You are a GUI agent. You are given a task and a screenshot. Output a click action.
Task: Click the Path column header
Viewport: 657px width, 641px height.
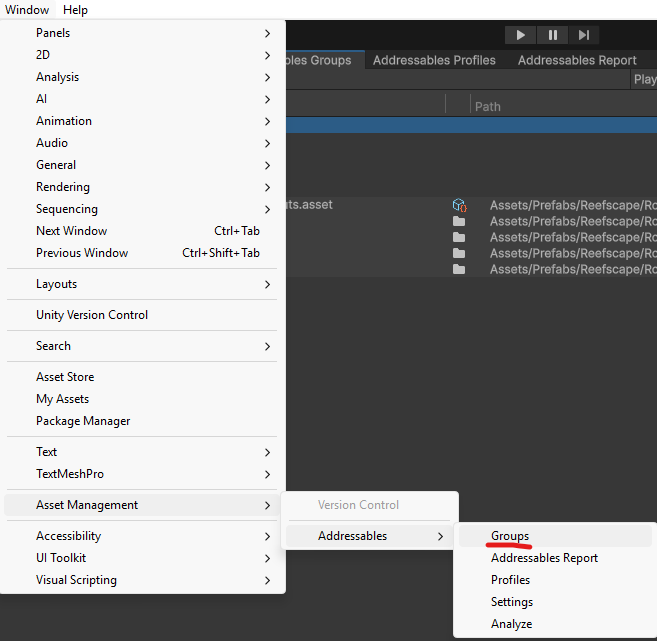click(x=488, y=106)
